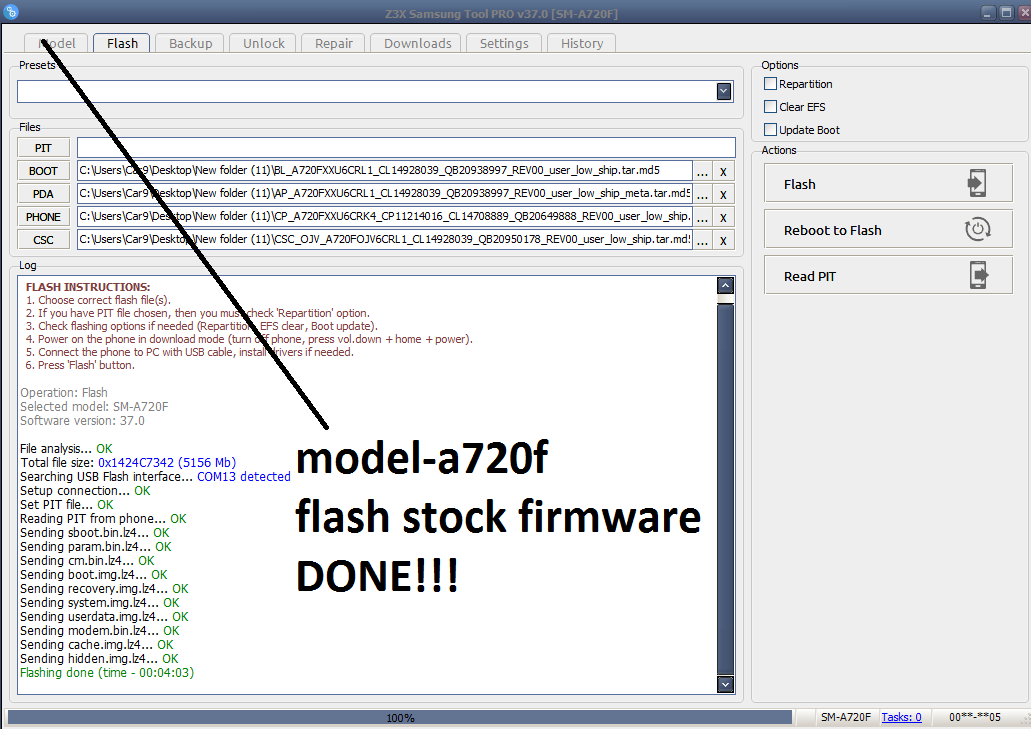The width and height of the screenshot is (1031, 729).
Task: Select the Flash tab
Action: [122, 43]
